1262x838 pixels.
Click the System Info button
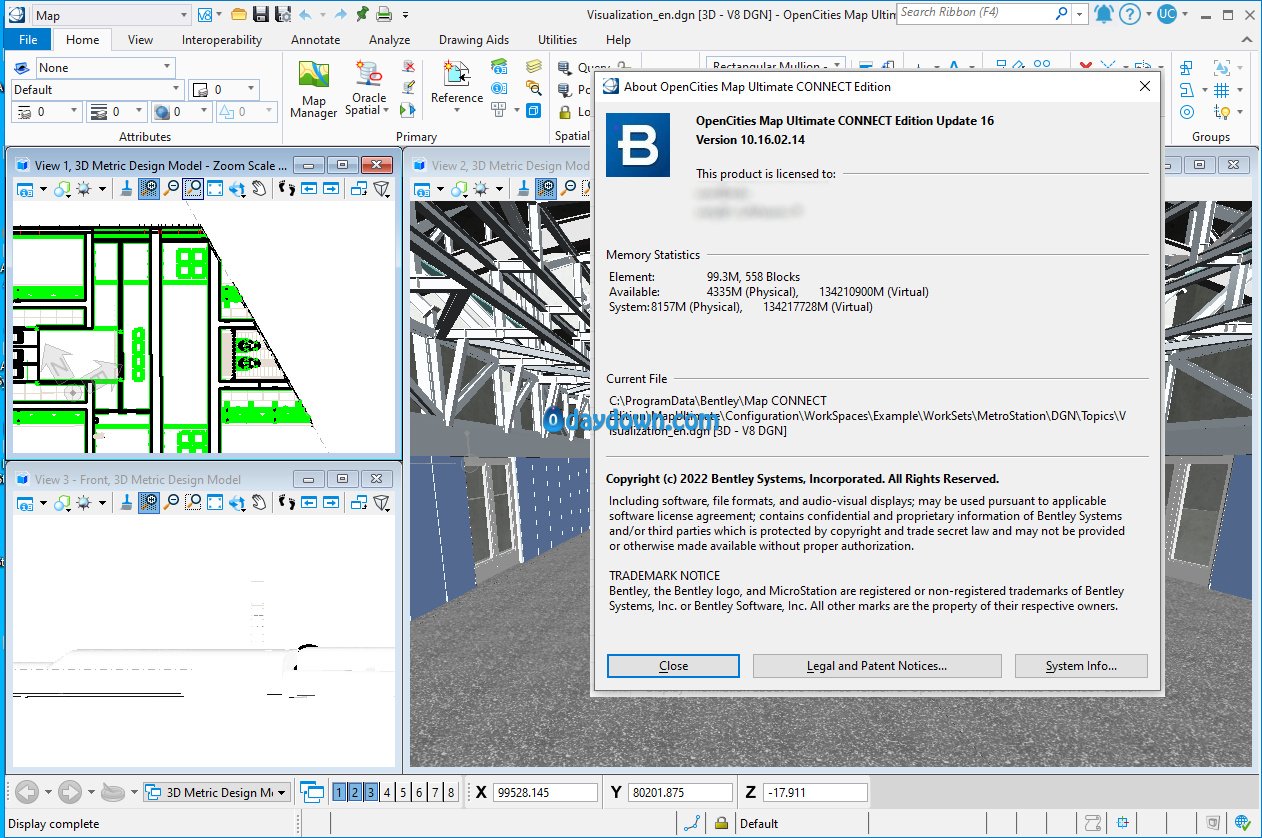pos(1081,666)
